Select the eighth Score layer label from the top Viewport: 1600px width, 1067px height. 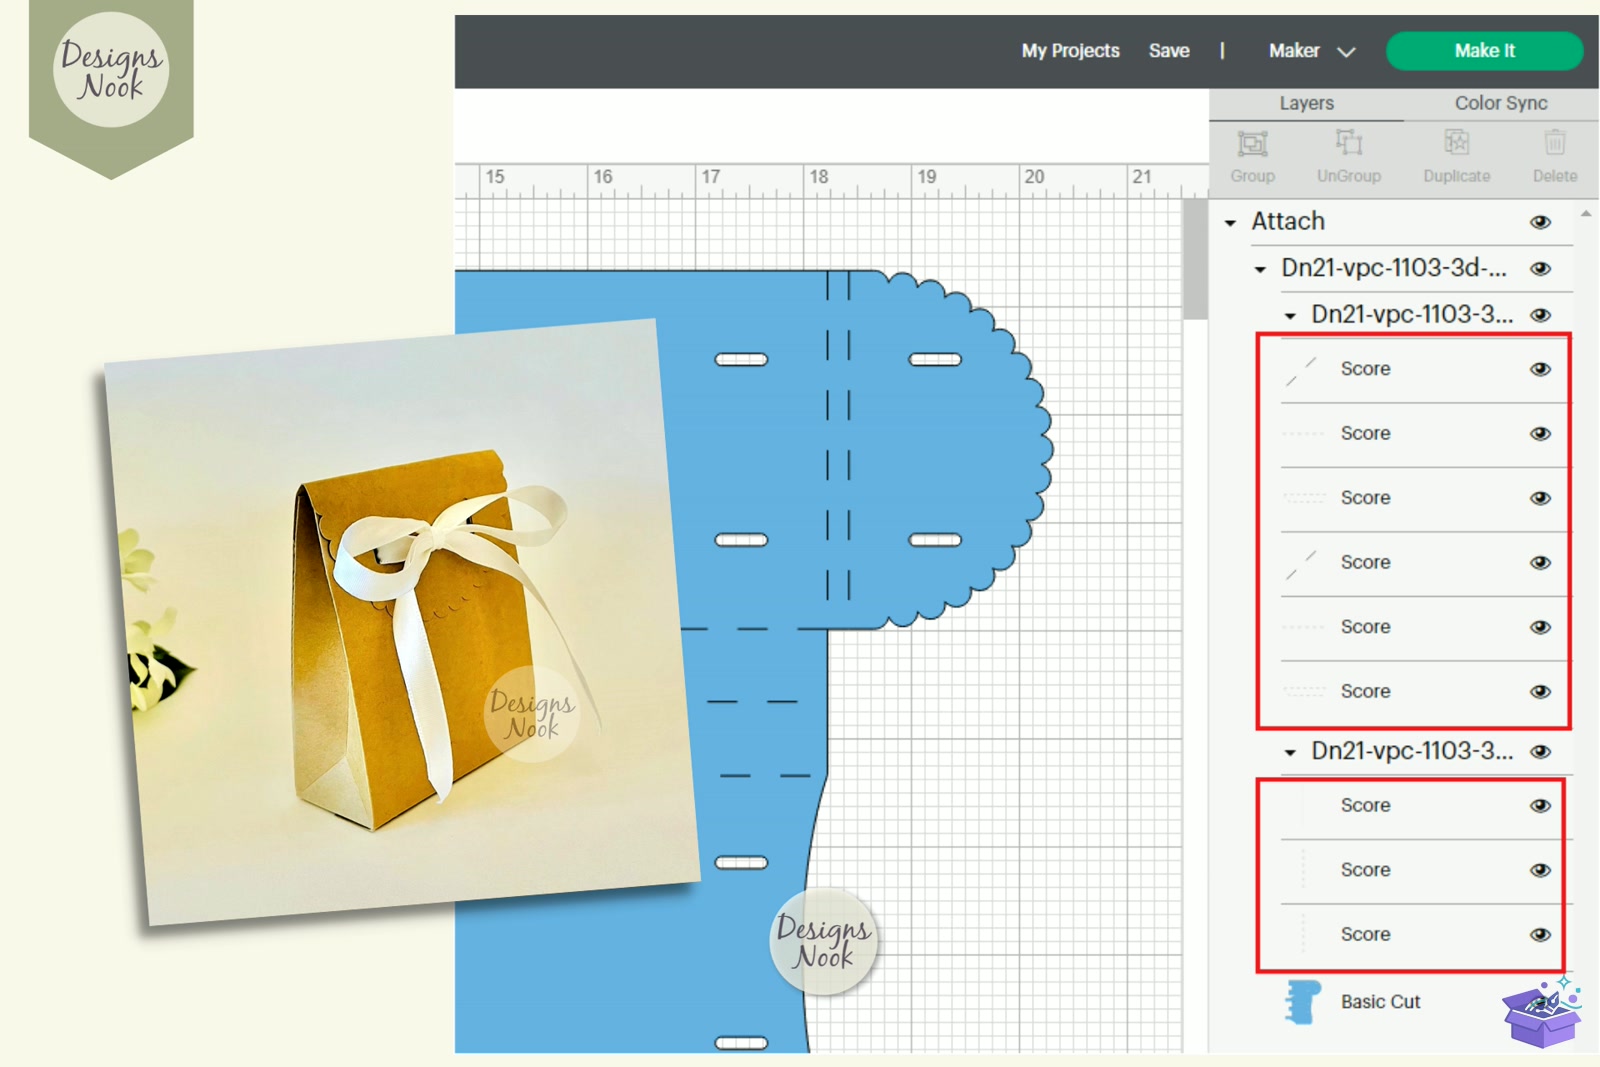click(x=1365, y=870)
